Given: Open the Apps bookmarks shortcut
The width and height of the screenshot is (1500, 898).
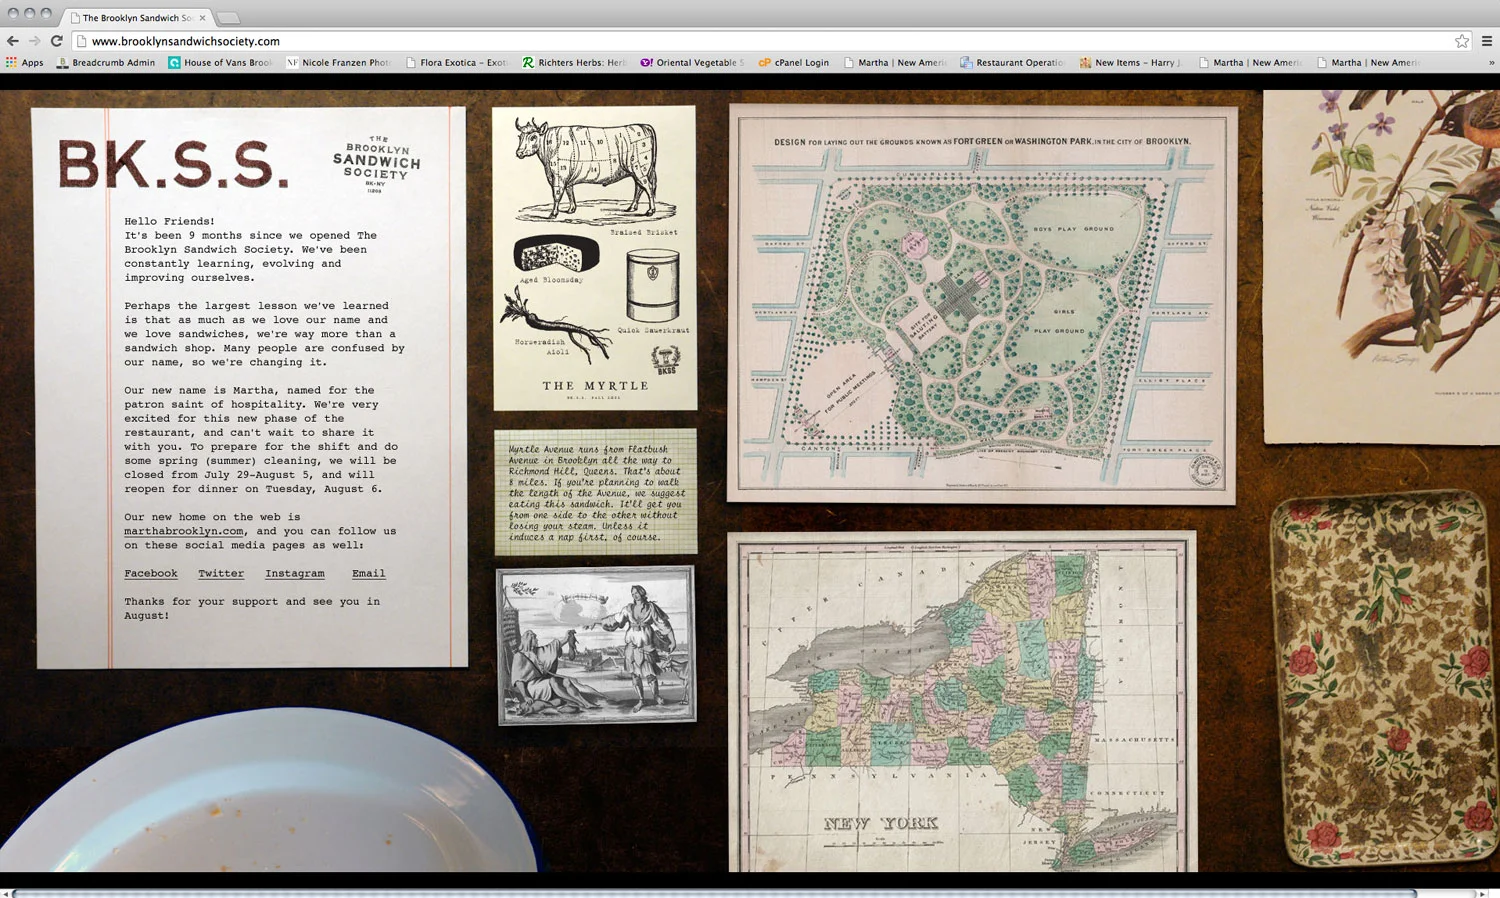Looking at the screenshot, I should 25,62.
